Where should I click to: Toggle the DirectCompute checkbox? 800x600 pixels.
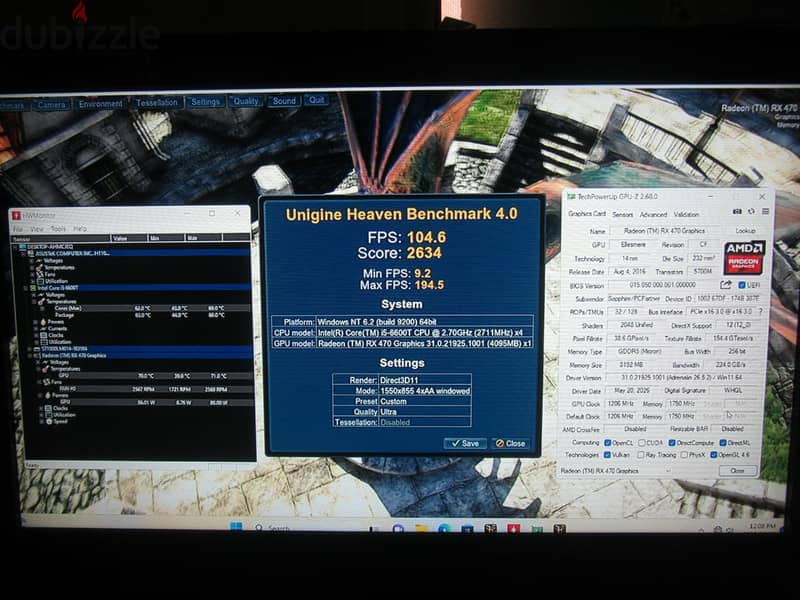click(672, 442)
